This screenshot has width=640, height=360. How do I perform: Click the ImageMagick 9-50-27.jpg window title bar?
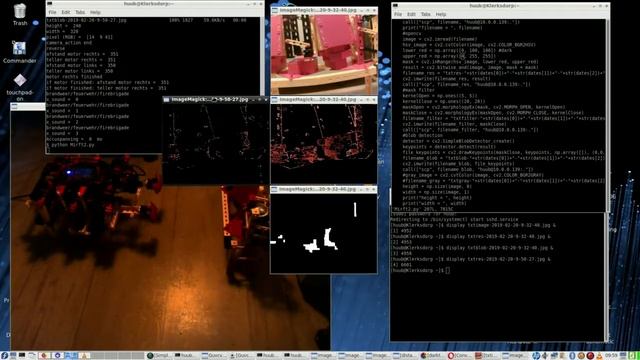click(x=216, y=99)
